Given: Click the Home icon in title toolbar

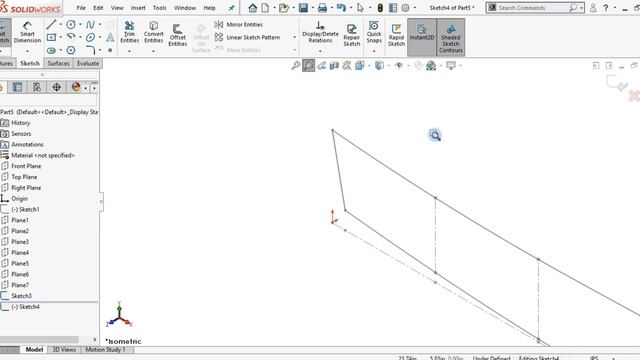Looking at the screenshot, I should tap(253, 8).
